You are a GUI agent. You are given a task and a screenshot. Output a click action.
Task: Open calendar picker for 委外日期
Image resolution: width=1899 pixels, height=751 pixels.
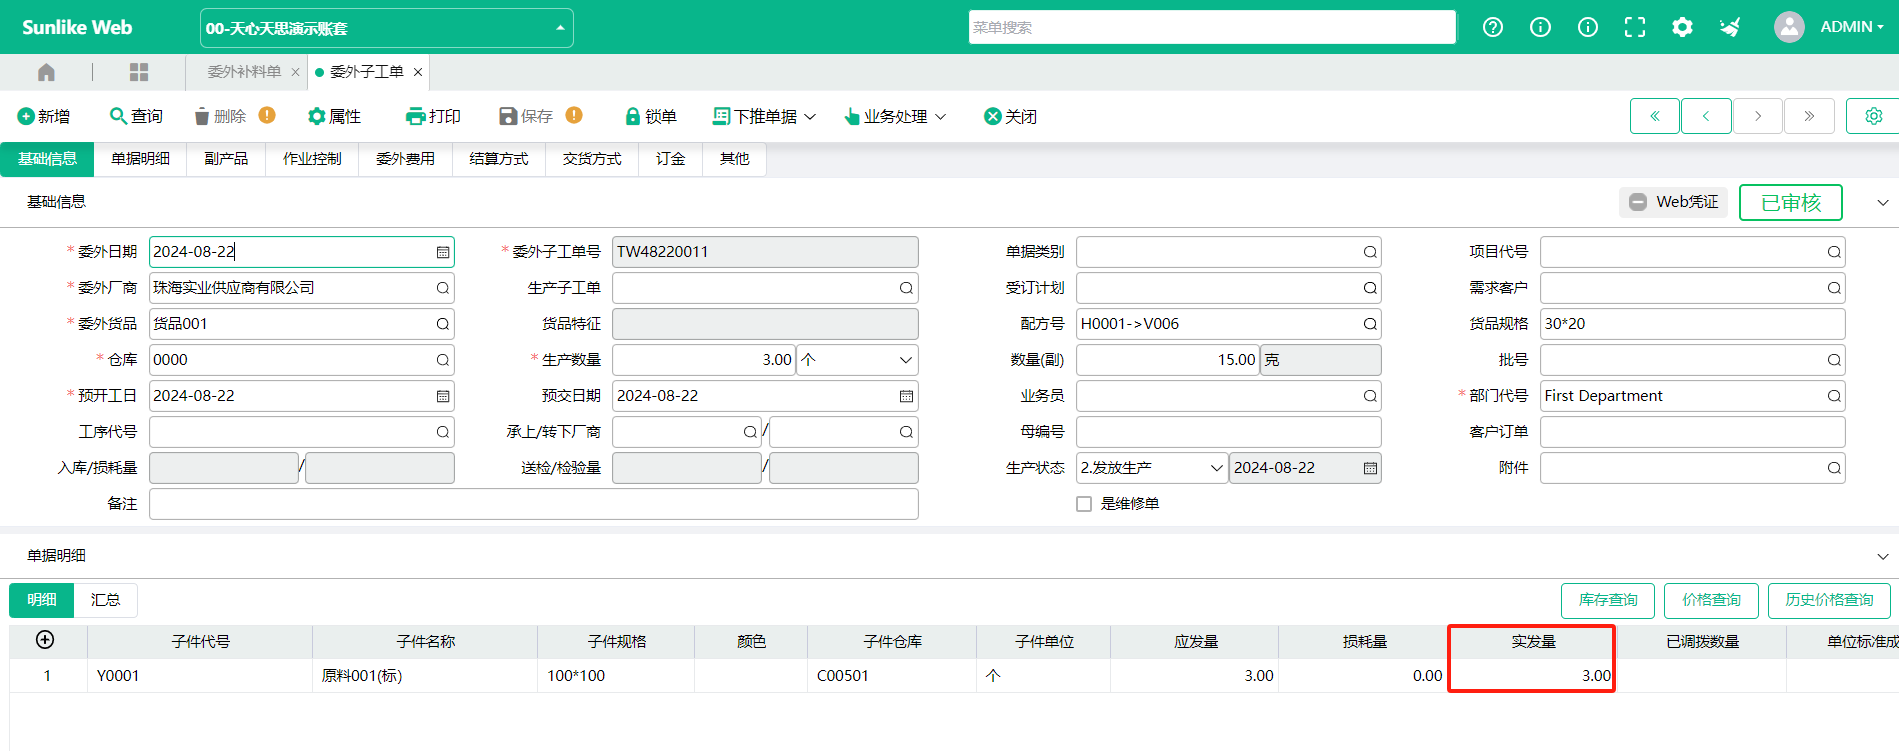click(x=442, y=252)
